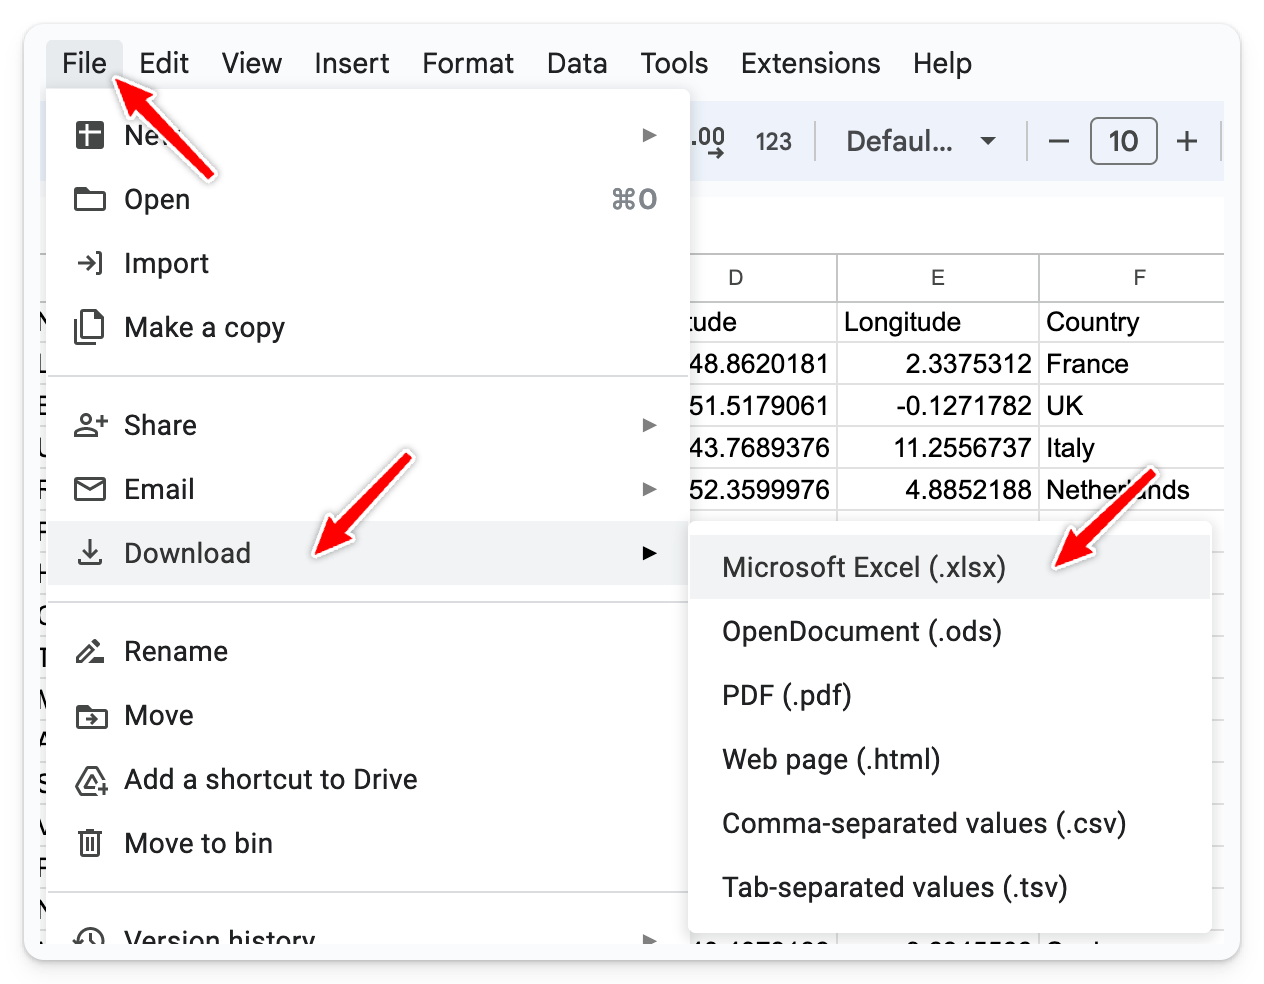Image resolution: width=1264 pixels, height=984 pixels.
Task: Expand the Share submenu arrow
Action: point(649,425)
